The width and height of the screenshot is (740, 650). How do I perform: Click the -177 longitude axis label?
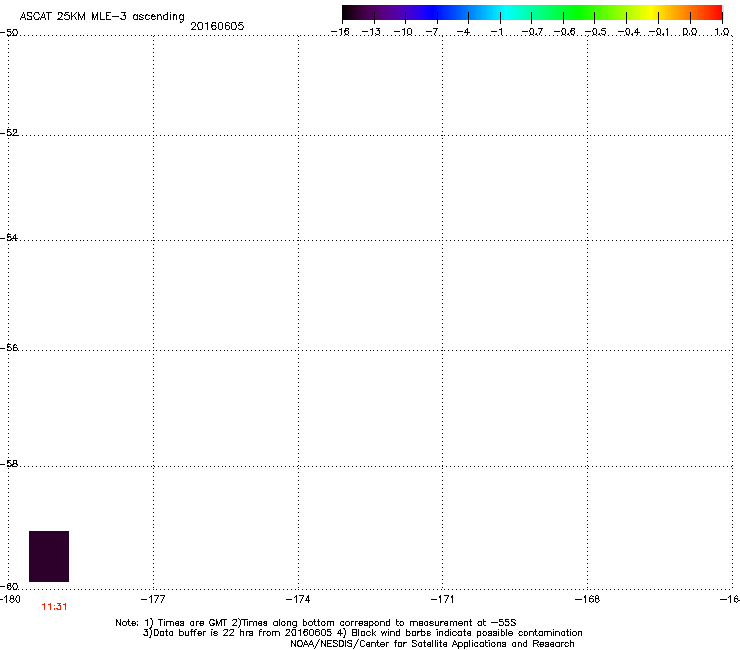(153, 599)
